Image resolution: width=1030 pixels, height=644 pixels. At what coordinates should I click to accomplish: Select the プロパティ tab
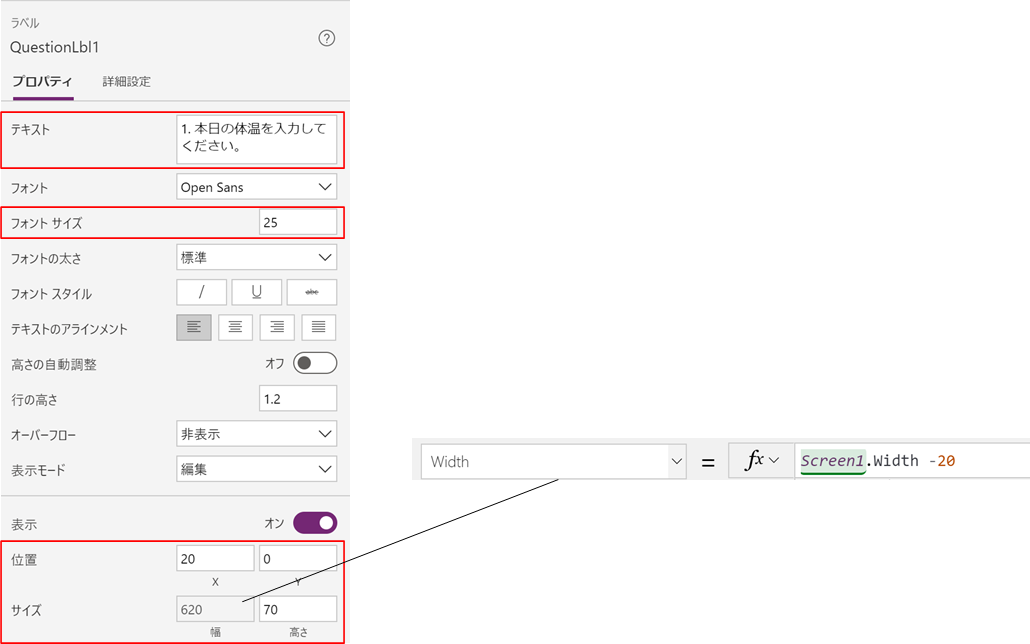click(x=41, y=81)
